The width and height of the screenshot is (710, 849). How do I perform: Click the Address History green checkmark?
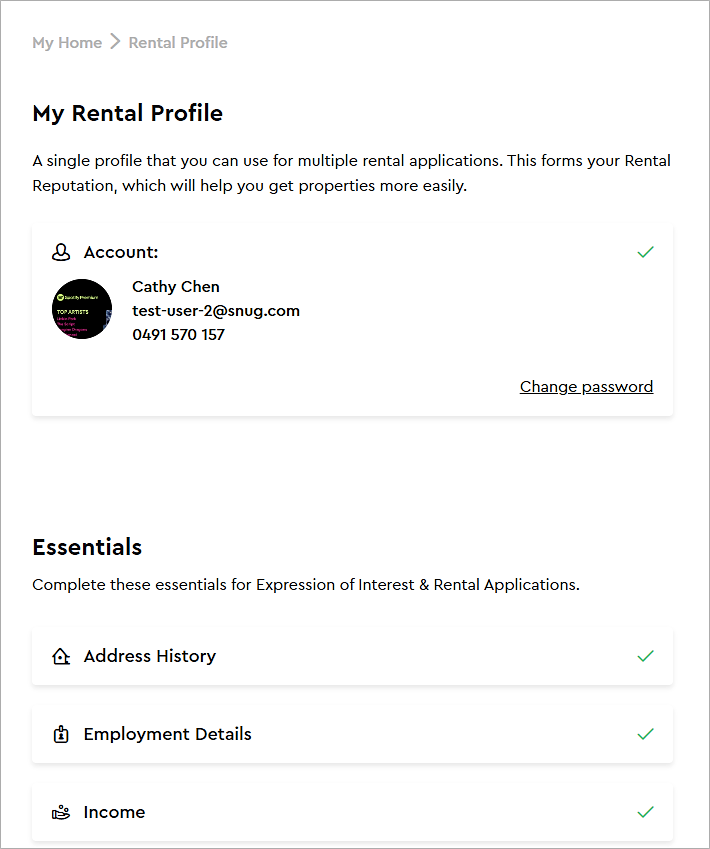[645, 656]
